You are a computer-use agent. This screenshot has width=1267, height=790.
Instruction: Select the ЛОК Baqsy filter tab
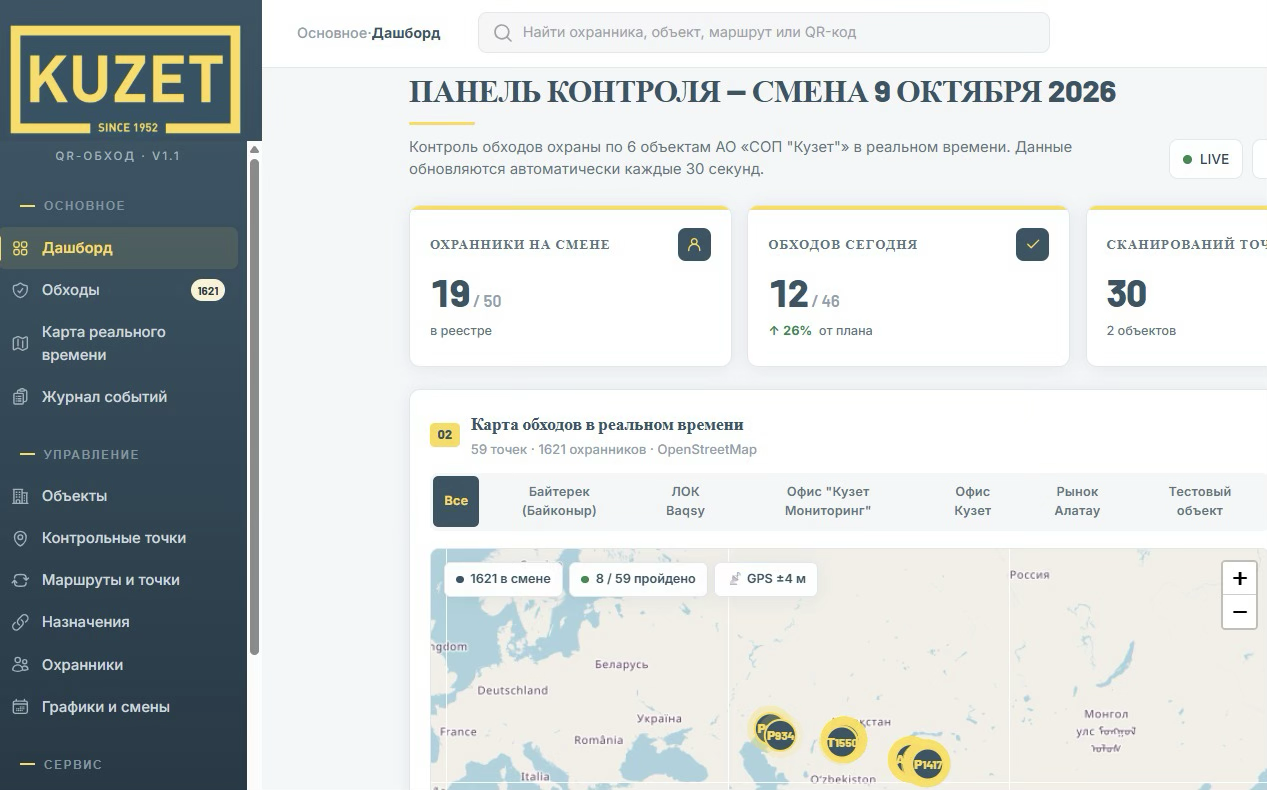tap(685, 501)
